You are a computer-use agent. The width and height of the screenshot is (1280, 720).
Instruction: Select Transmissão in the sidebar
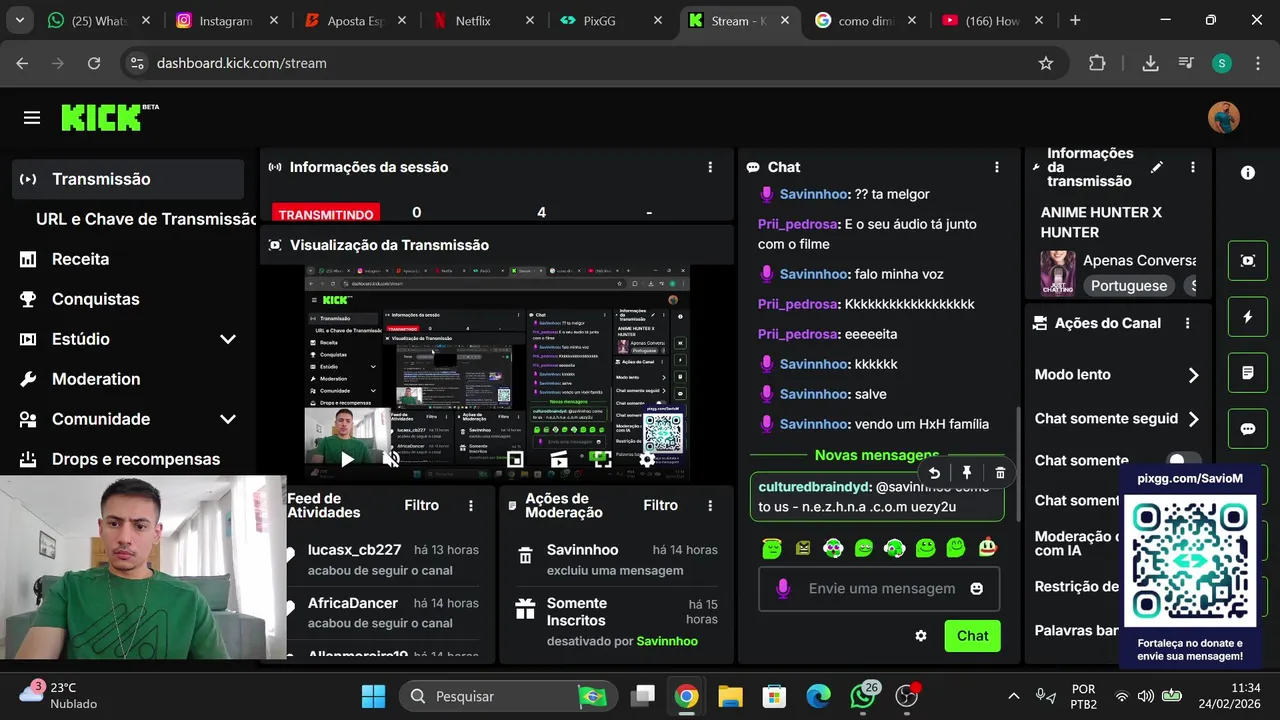click(x=128, y=179)
